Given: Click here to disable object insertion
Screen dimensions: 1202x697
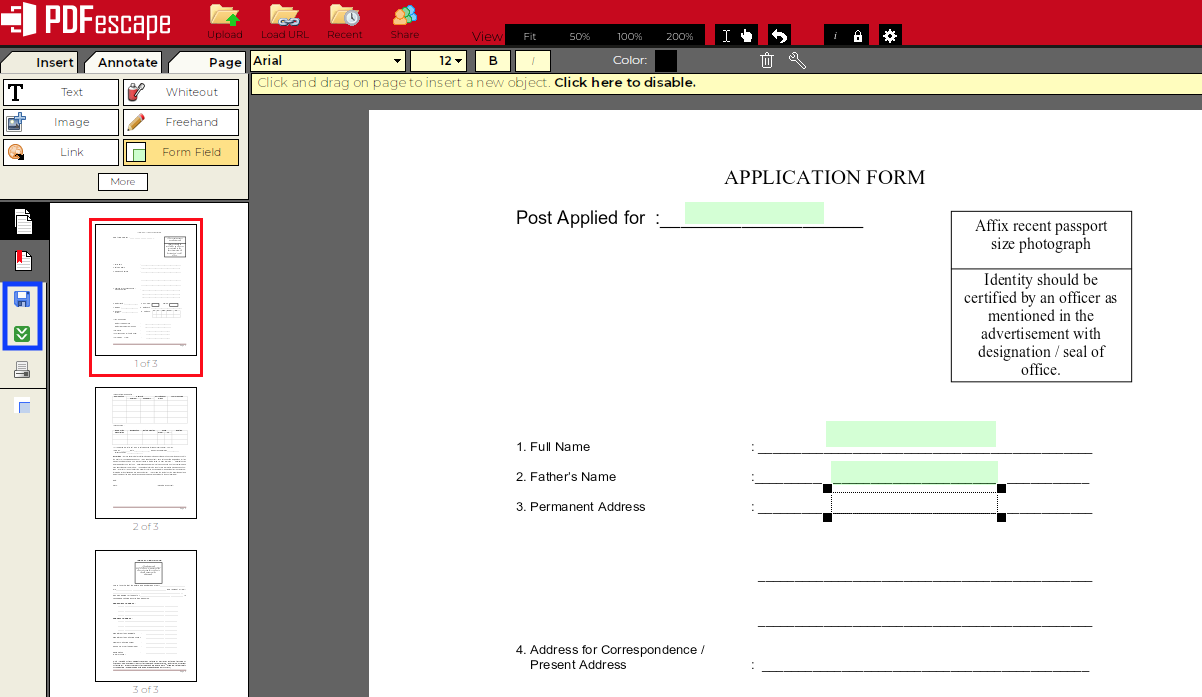Looking at the screenshot, I should point(623,82).
